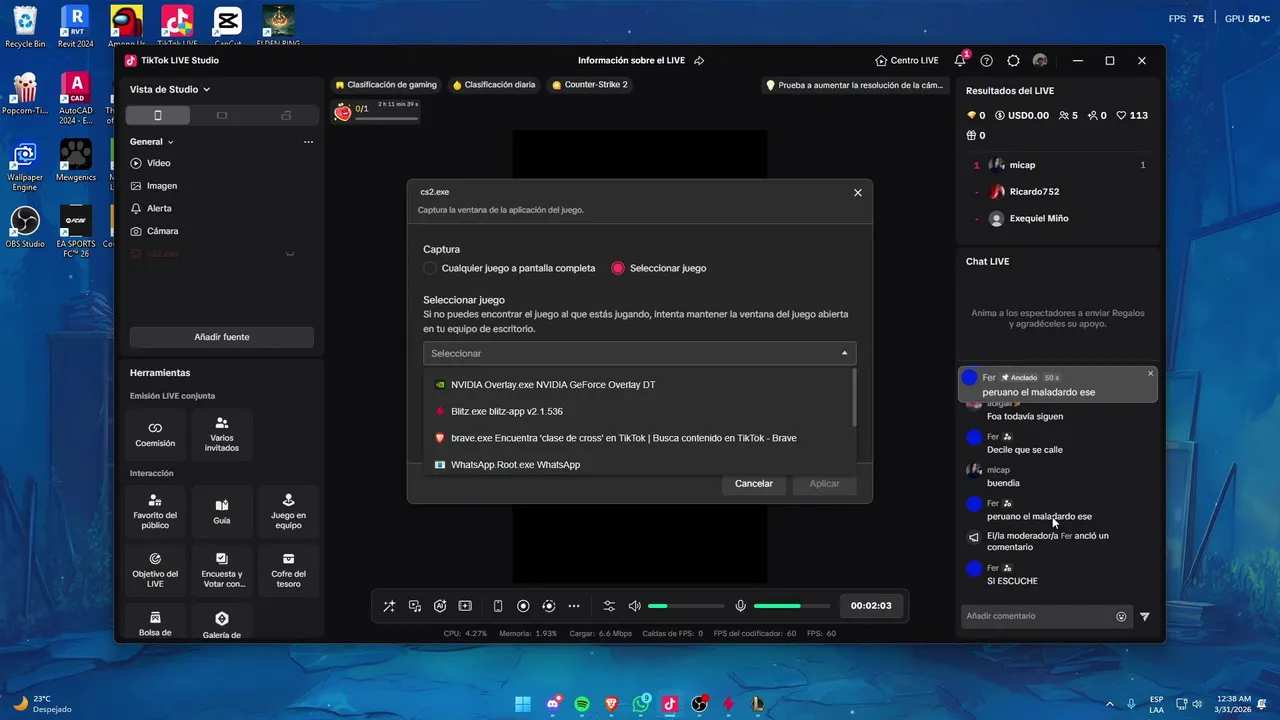Viewport: 1280px width, 720px height.
Task: Open Centro LIVE
Action: pyautogui.click(x=907, y=60)
